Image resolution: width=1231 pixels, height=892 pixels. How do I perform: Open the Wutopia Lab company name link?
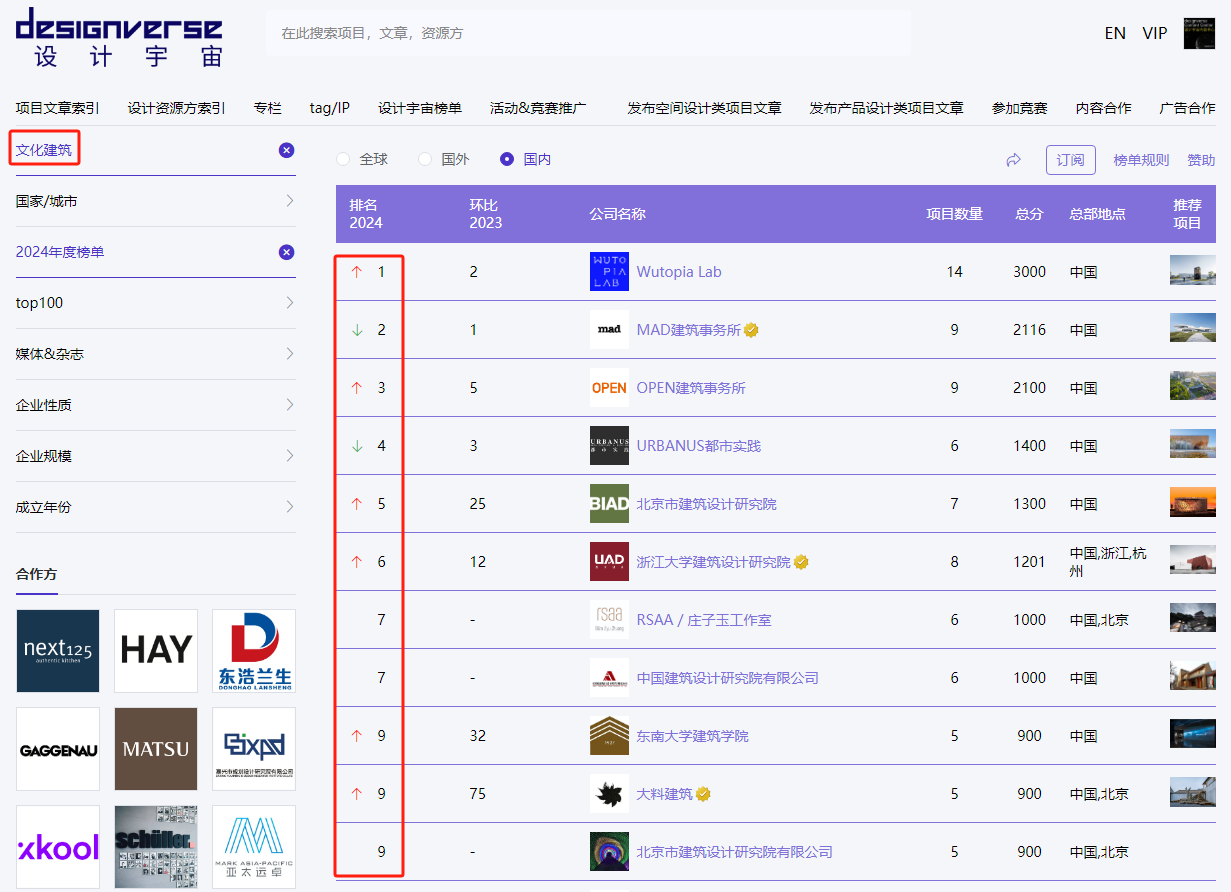(679, 272)
